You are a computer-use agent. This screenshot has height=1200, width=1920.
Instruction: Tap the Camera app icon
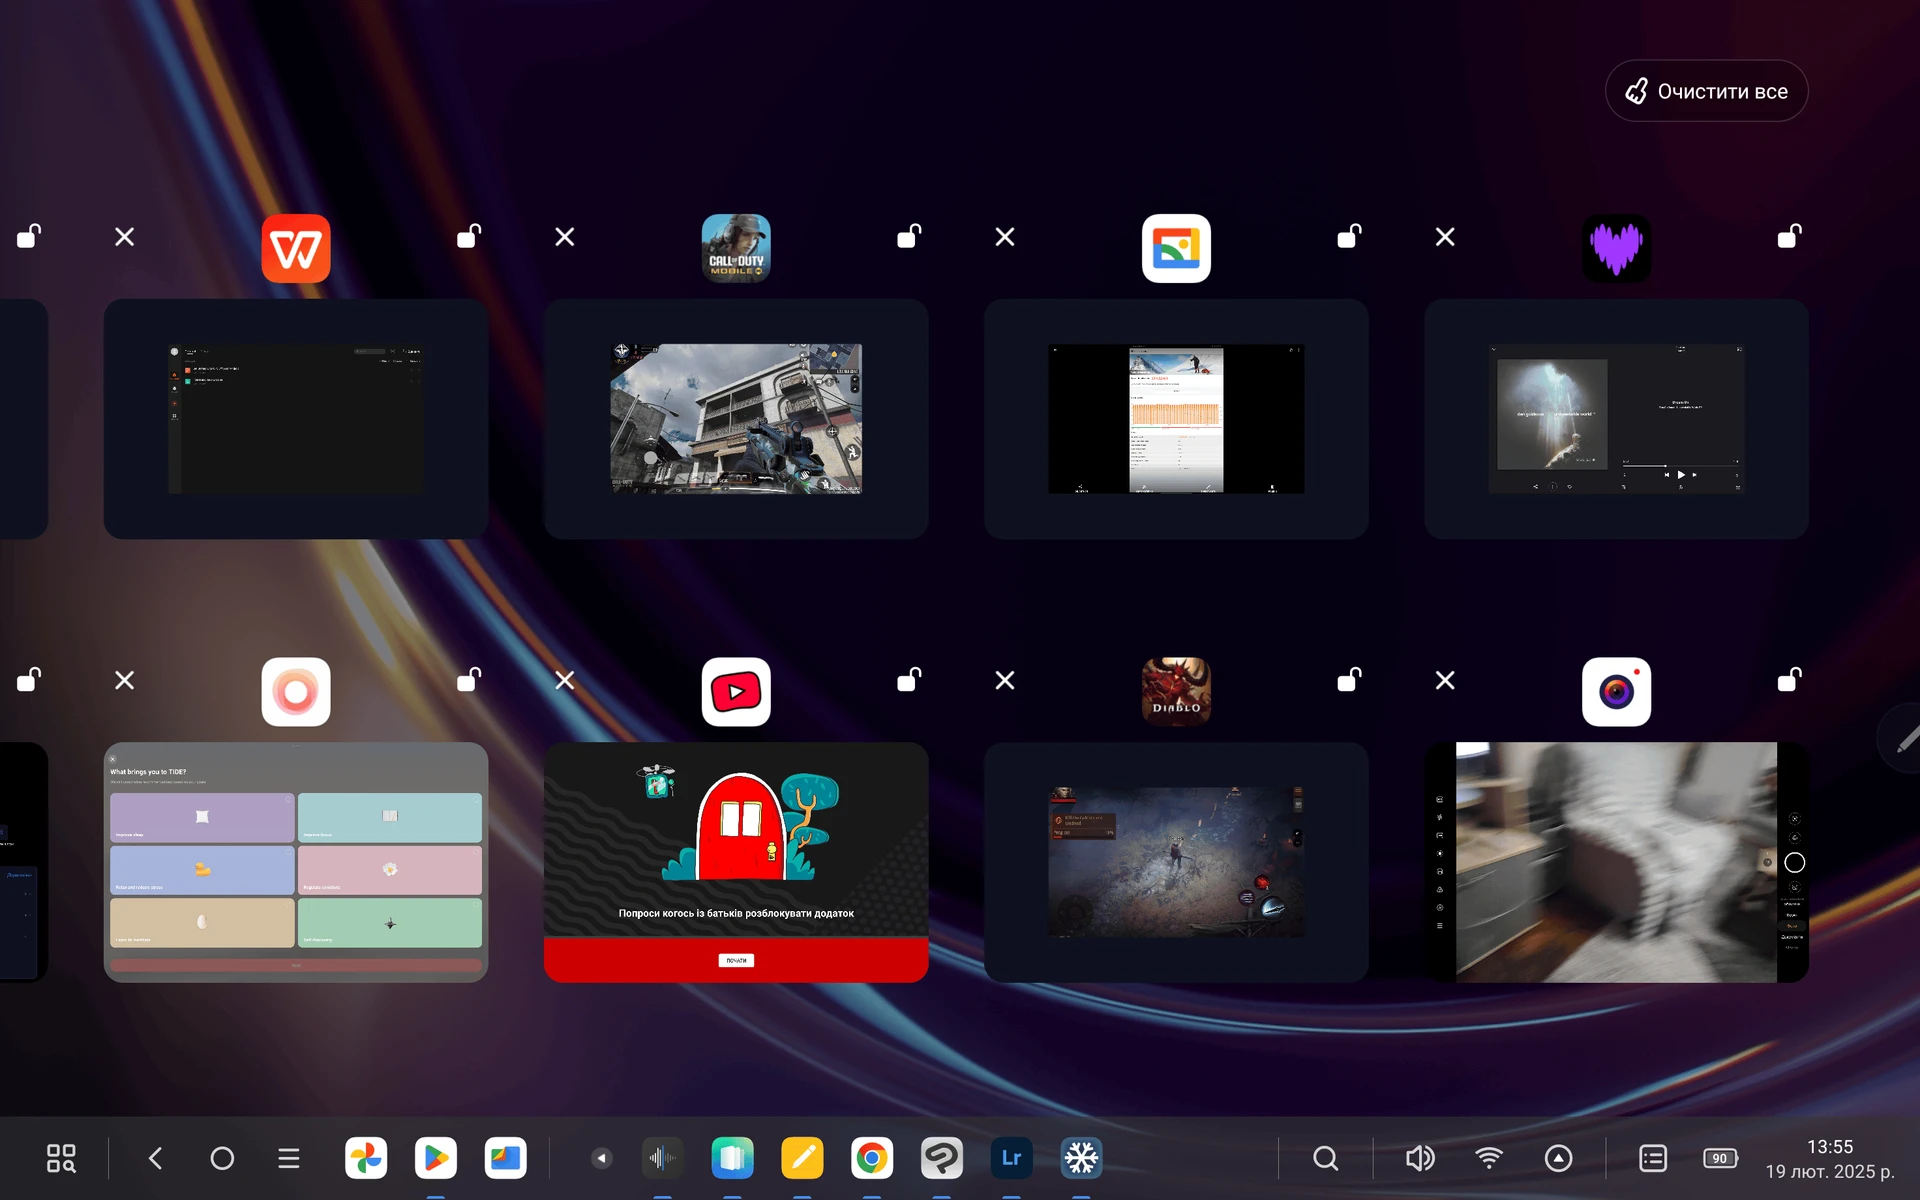1616,691
